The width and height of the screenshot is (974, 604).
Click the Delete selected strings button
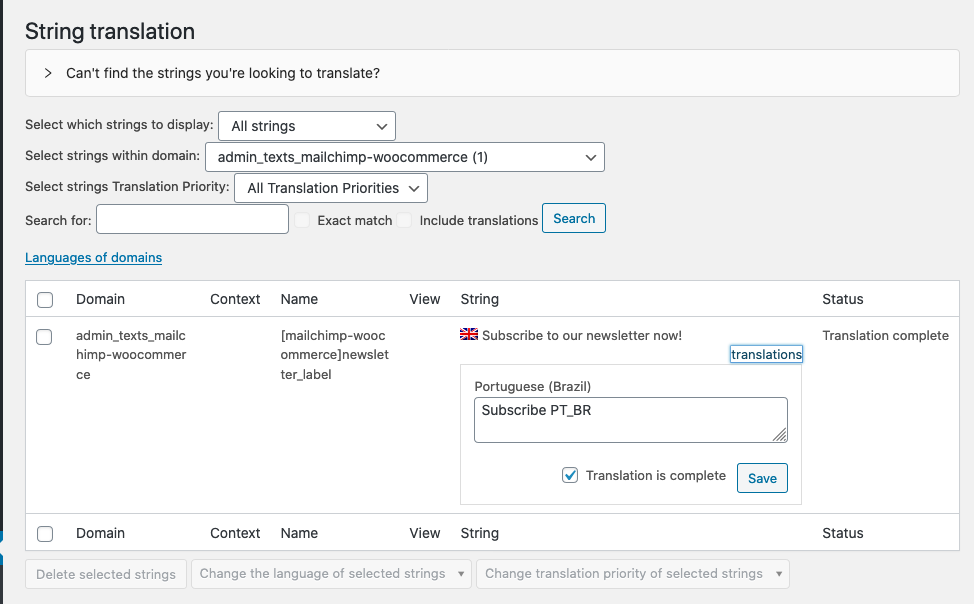[x=106, y=574]
